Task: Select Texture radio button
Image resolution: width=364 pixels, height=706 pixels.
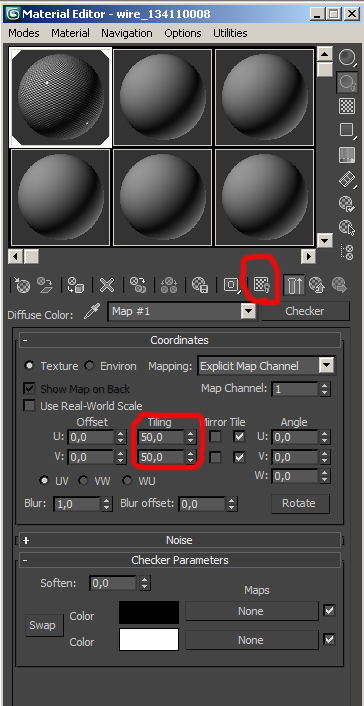Action: [x=29, y=366]
